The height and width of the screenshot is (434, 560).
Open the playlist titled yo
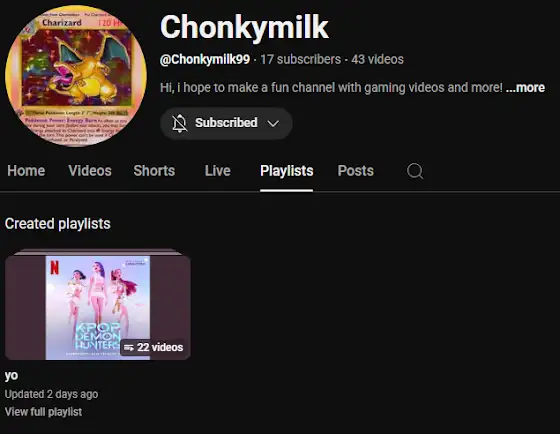tap(11, 375)
